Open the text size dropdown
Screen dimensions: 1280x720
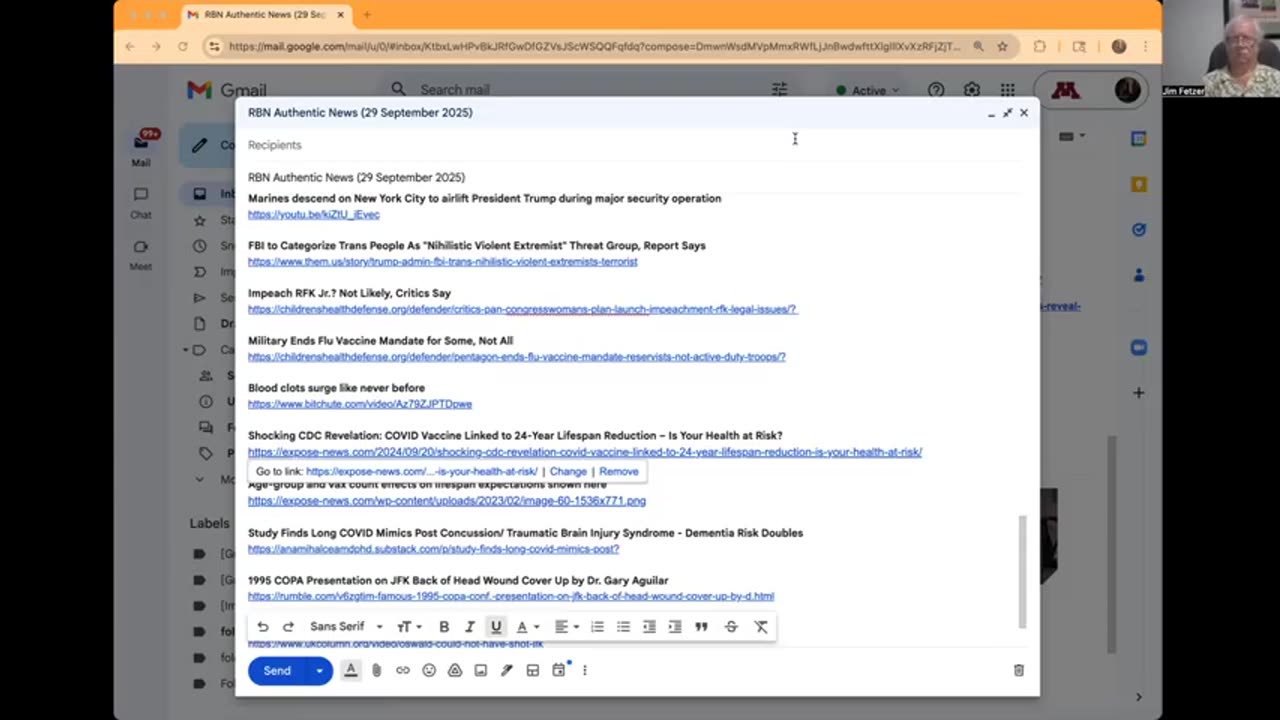tap(409, 627)
